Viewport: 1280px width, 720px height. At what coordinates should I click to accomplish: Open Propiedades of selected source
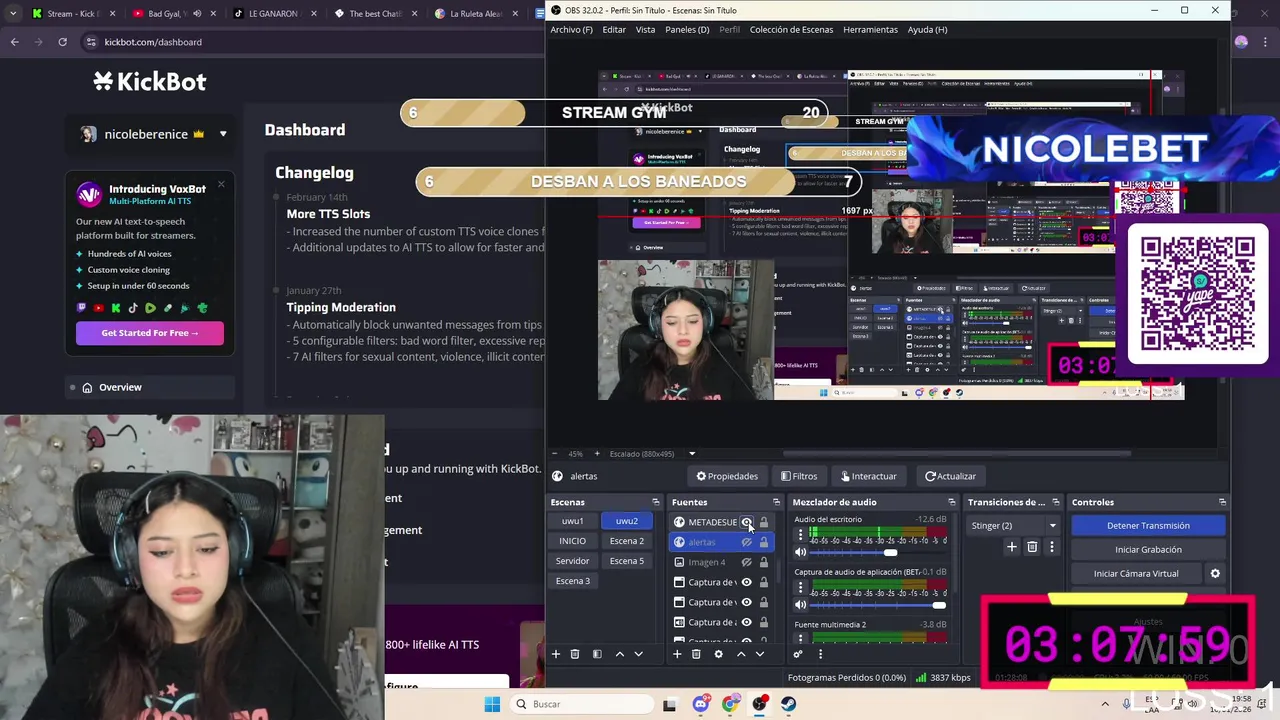[x=727, y=476]
